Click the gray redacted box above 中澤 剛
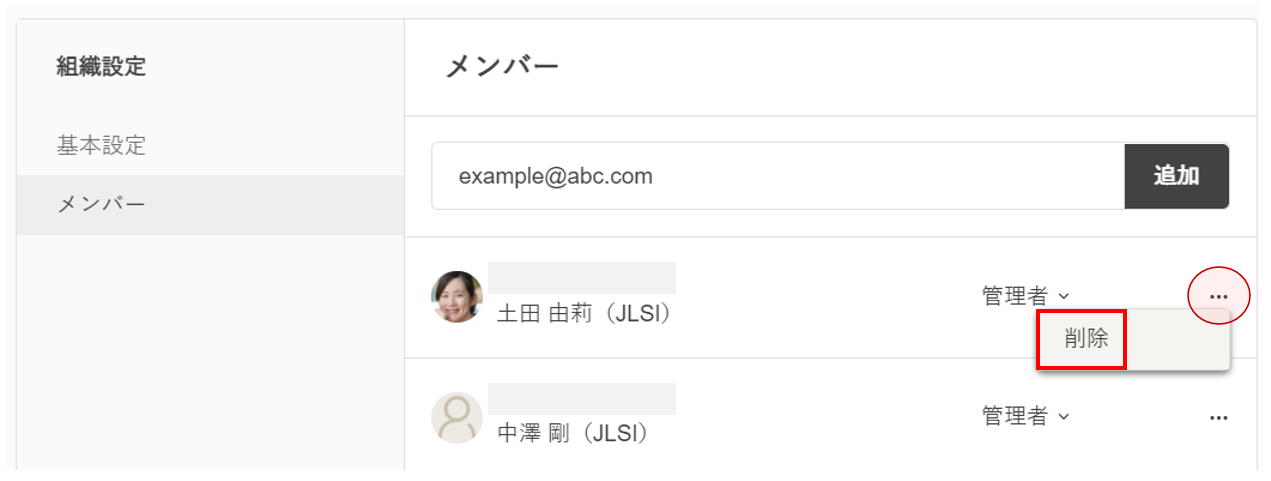 point(581,399)
